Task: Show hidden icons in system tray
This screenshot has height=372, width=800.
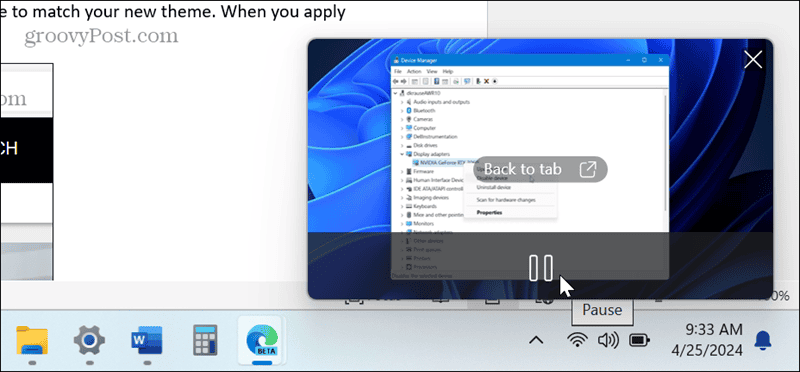Action: [536, 340]
